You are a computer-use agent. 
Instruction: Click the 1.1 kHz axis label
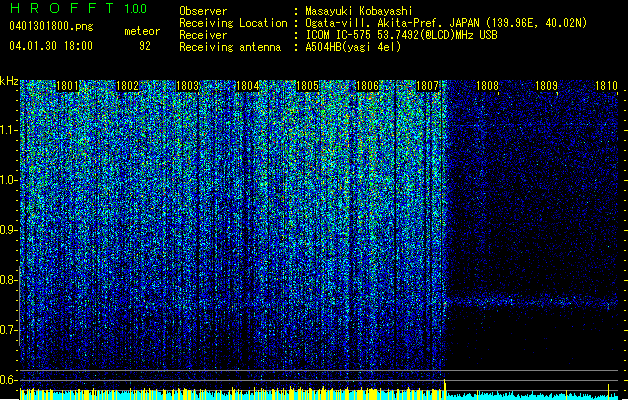[x=9, y=130]
